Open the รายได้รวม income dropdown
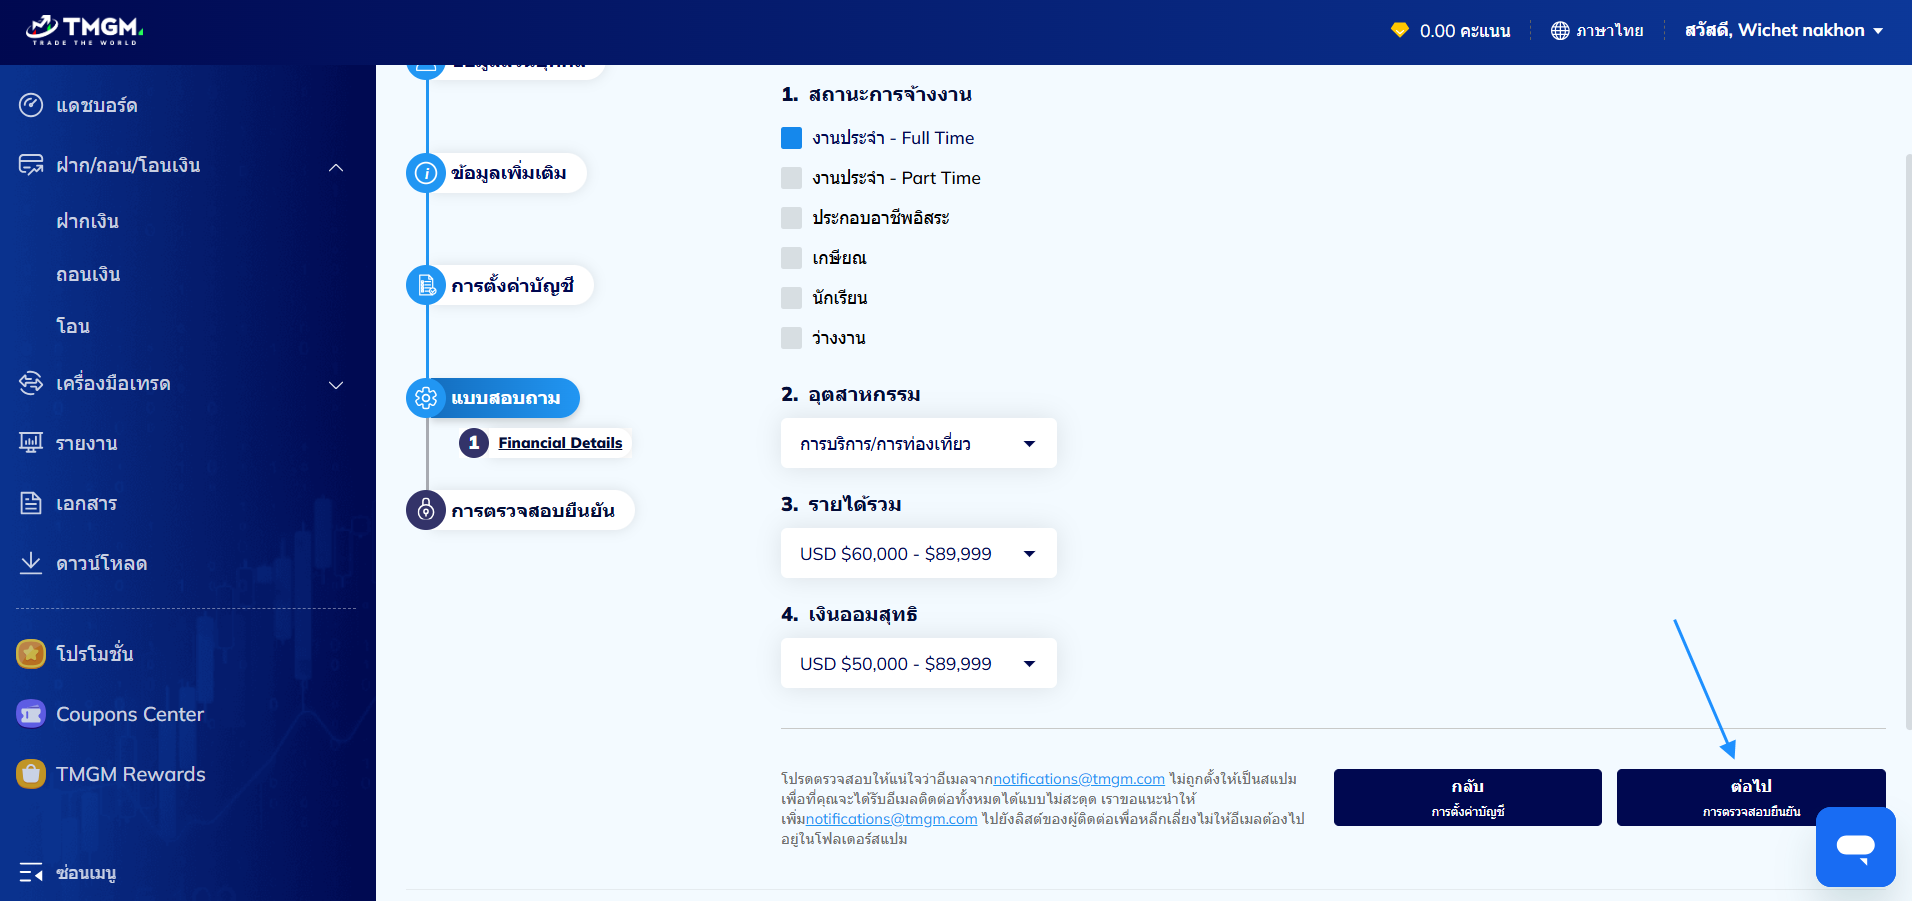Viewport: 1912px width, 901px height. 918,553
